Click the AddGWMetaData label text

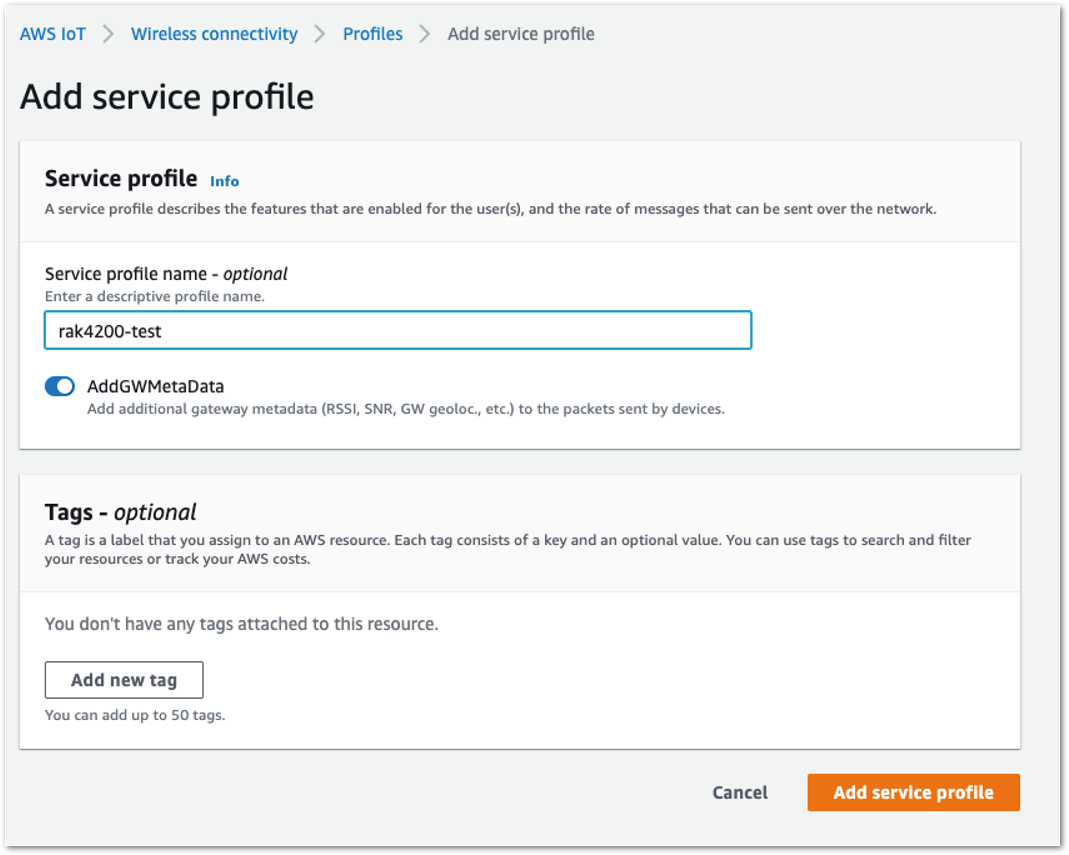[155, 387]
